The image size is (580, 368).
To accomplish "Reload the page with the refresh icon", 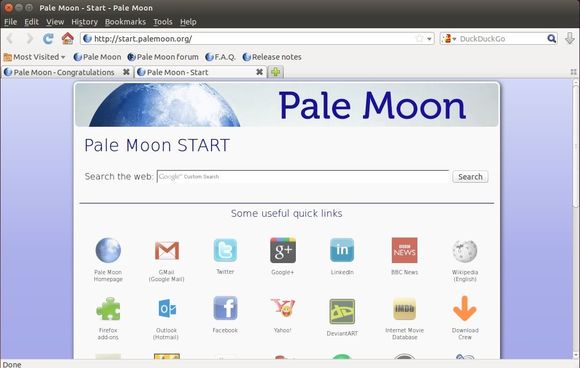I will [48, 38].
